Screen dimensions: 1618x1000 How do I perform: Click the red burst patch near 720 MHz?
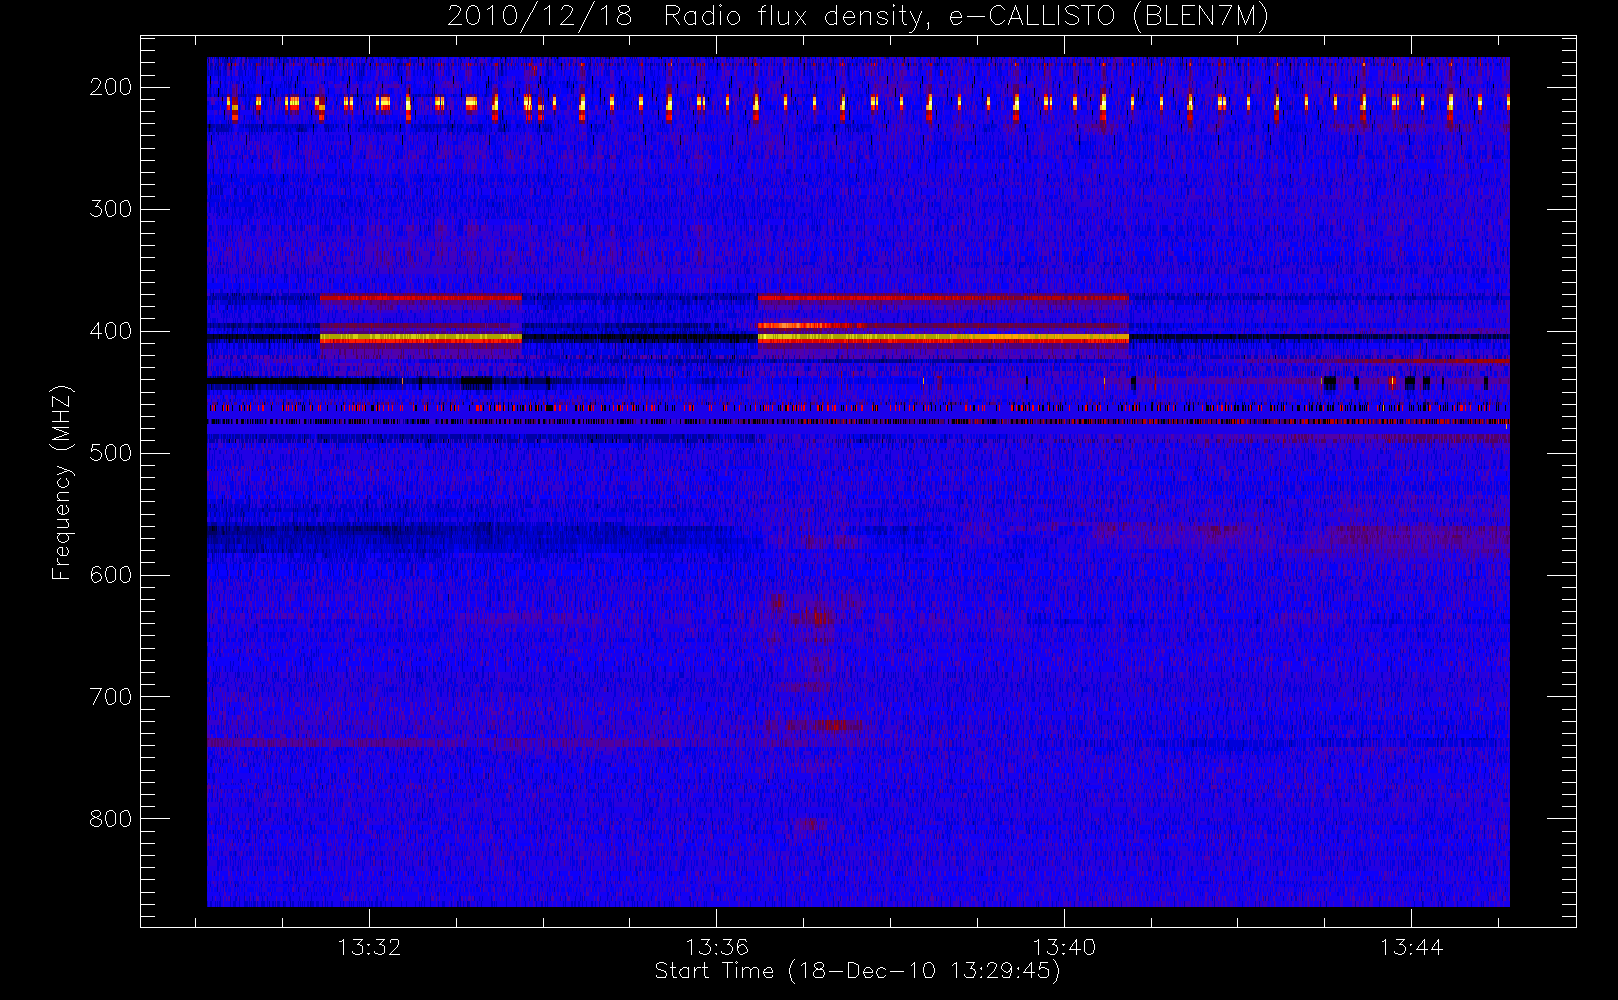[x=837, y=724]
